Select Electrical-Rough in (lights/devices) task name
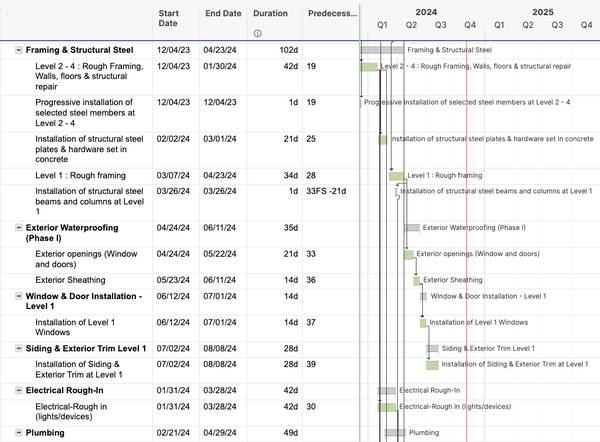 (x=71, y=411)
